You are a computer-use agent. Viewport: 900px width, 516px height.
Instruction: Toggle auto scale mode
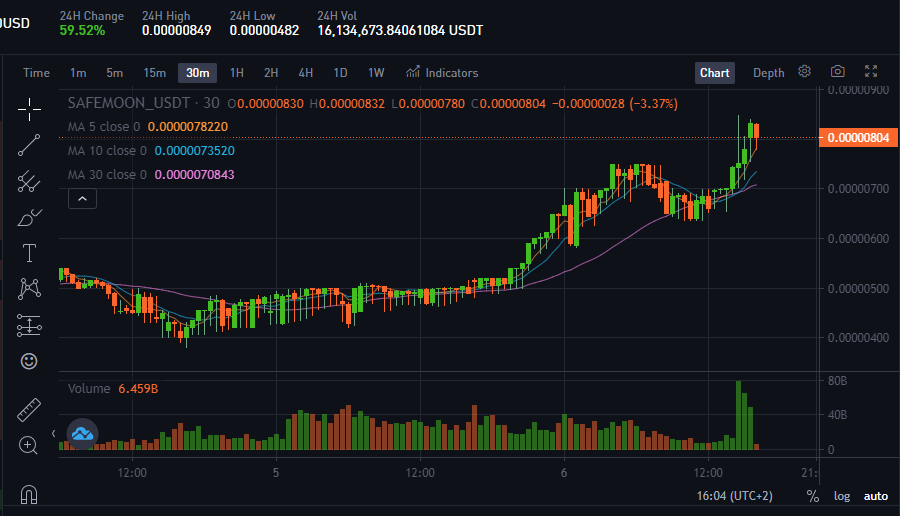876,496
